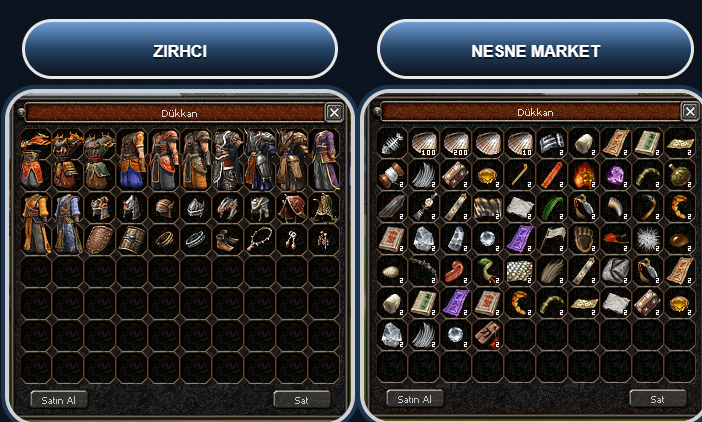
Task: Choose the white flag item
Action: pos(552,239)
